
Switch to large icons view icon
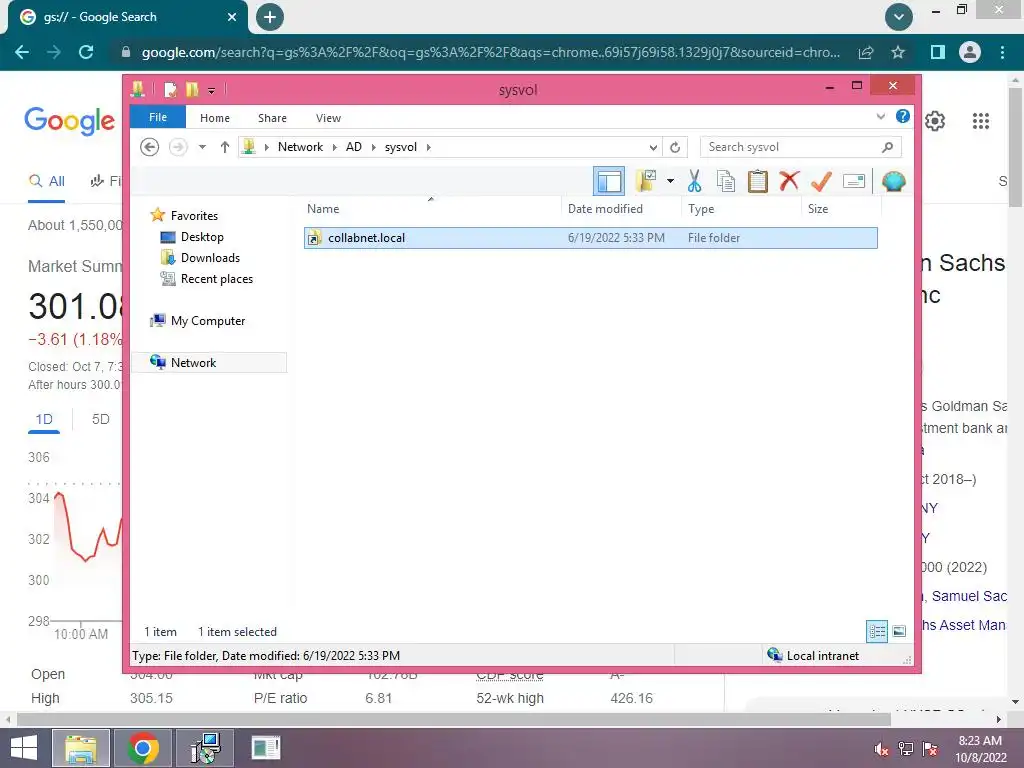(x=899, y=632)
